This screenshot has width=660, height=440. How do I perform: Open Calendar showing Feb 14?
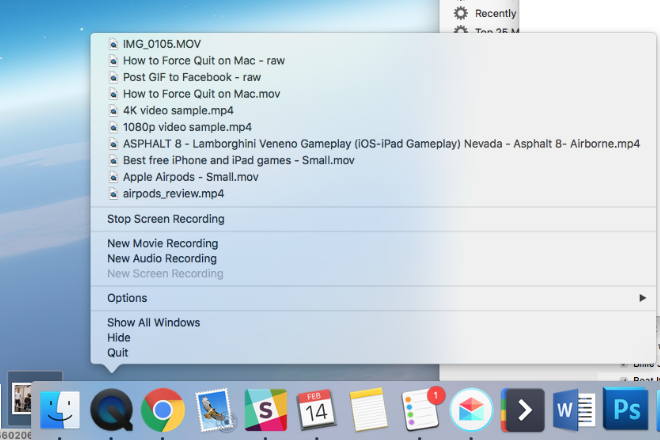pyautogui.click(x=317, y=410)
